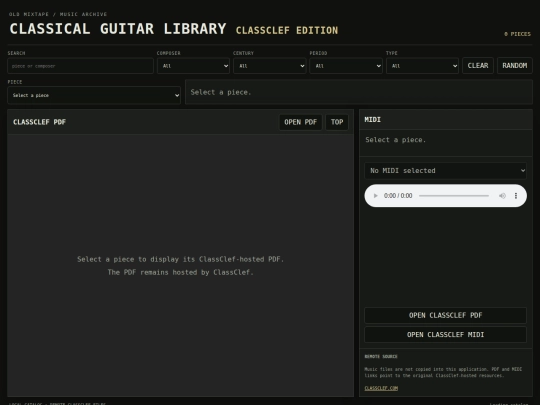Click the ClassClef PDF panel heading
The image size is (540, 405).
tap(39, 122)
